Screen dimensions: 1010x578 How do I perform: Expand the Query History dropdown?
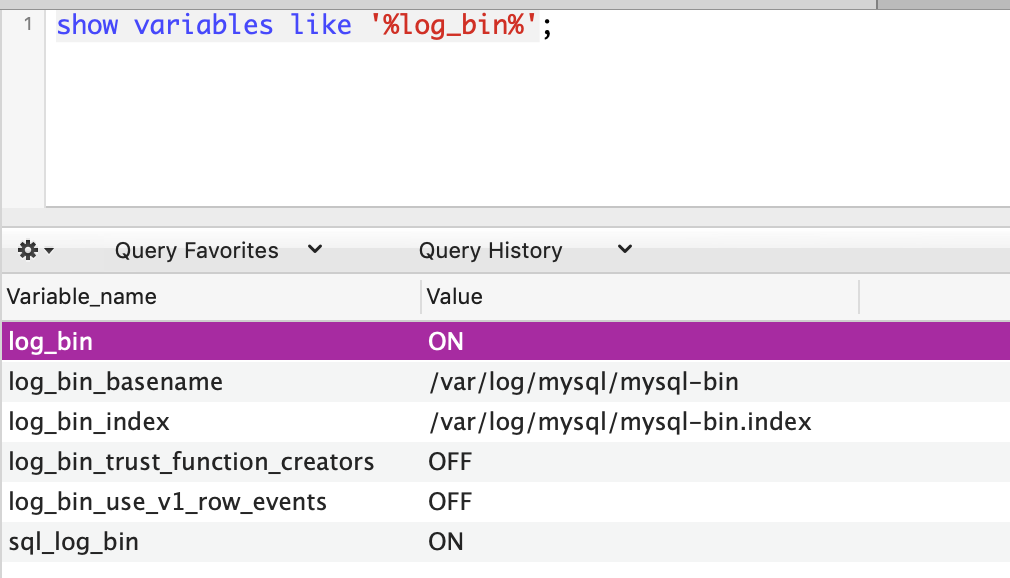pos(526,250)
